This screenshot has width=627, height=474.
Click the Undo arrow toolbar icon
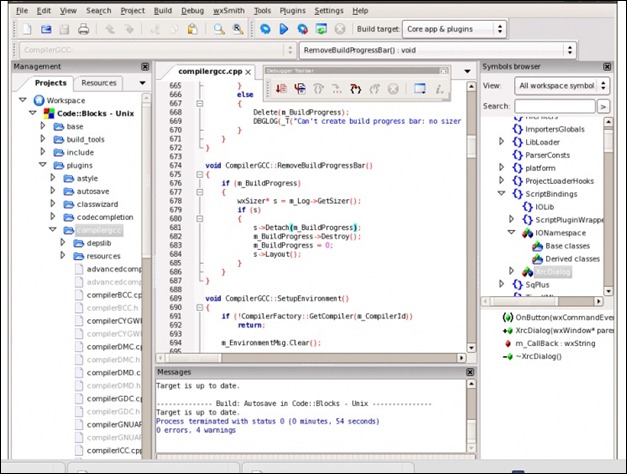pyautogui.click(x=110, y=29)
